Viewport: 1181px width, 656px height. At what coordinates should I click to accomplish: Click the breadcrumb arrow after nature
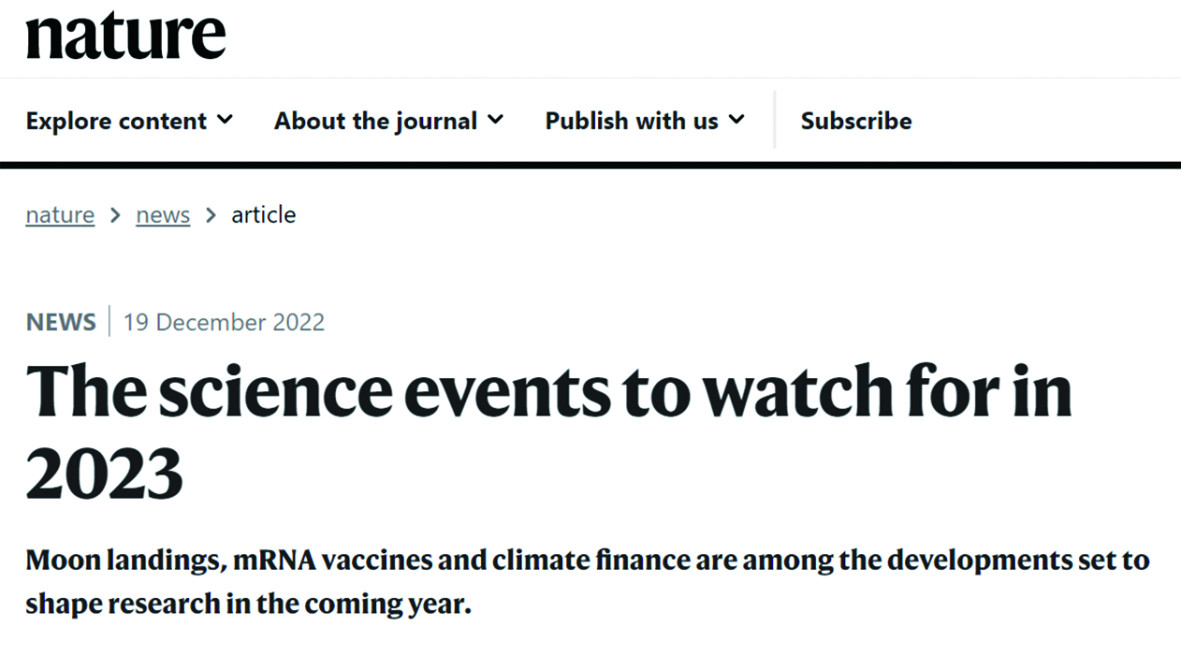click(115, 216)
